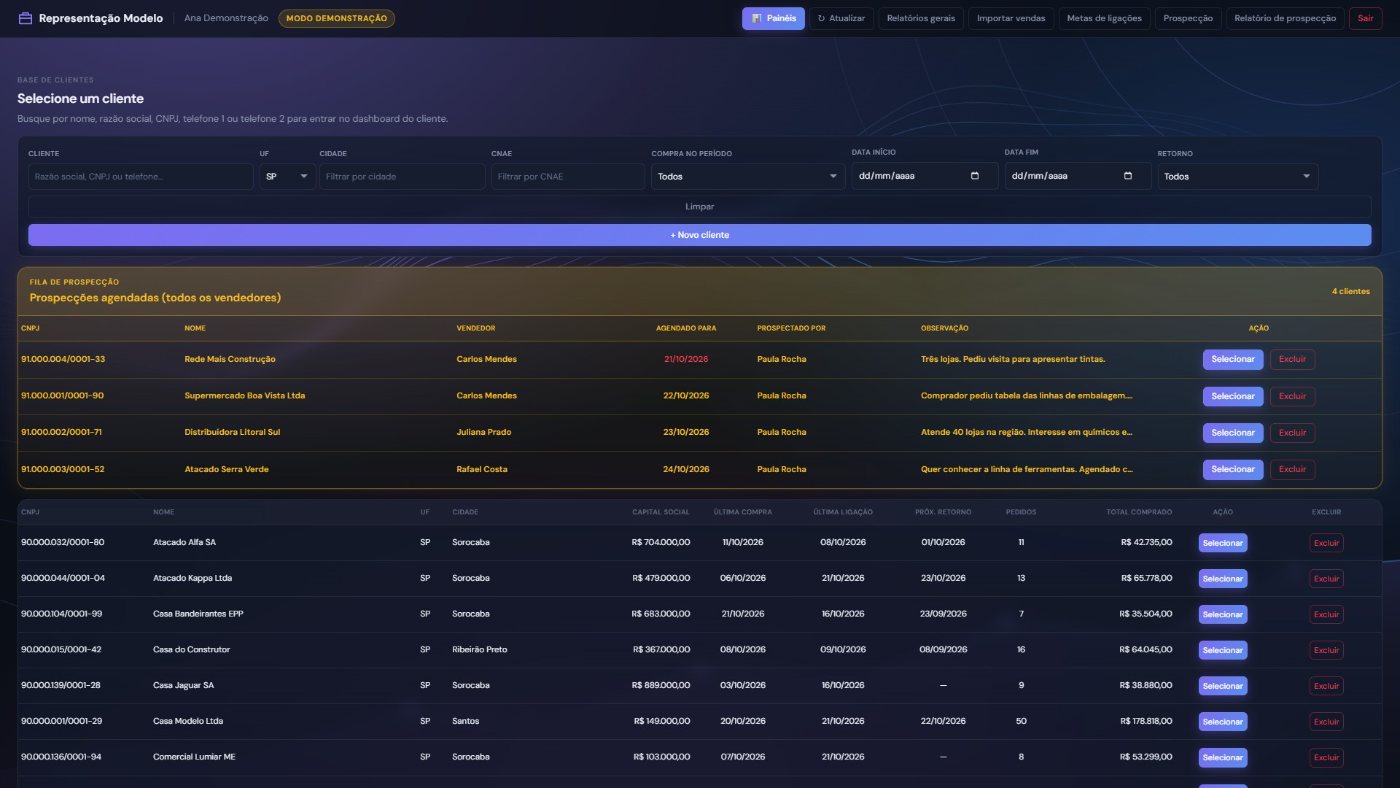Viewport: 1400px width, 788px height.
Task: Click the Ribeirão Preto city cell
Action: point(480,650)
